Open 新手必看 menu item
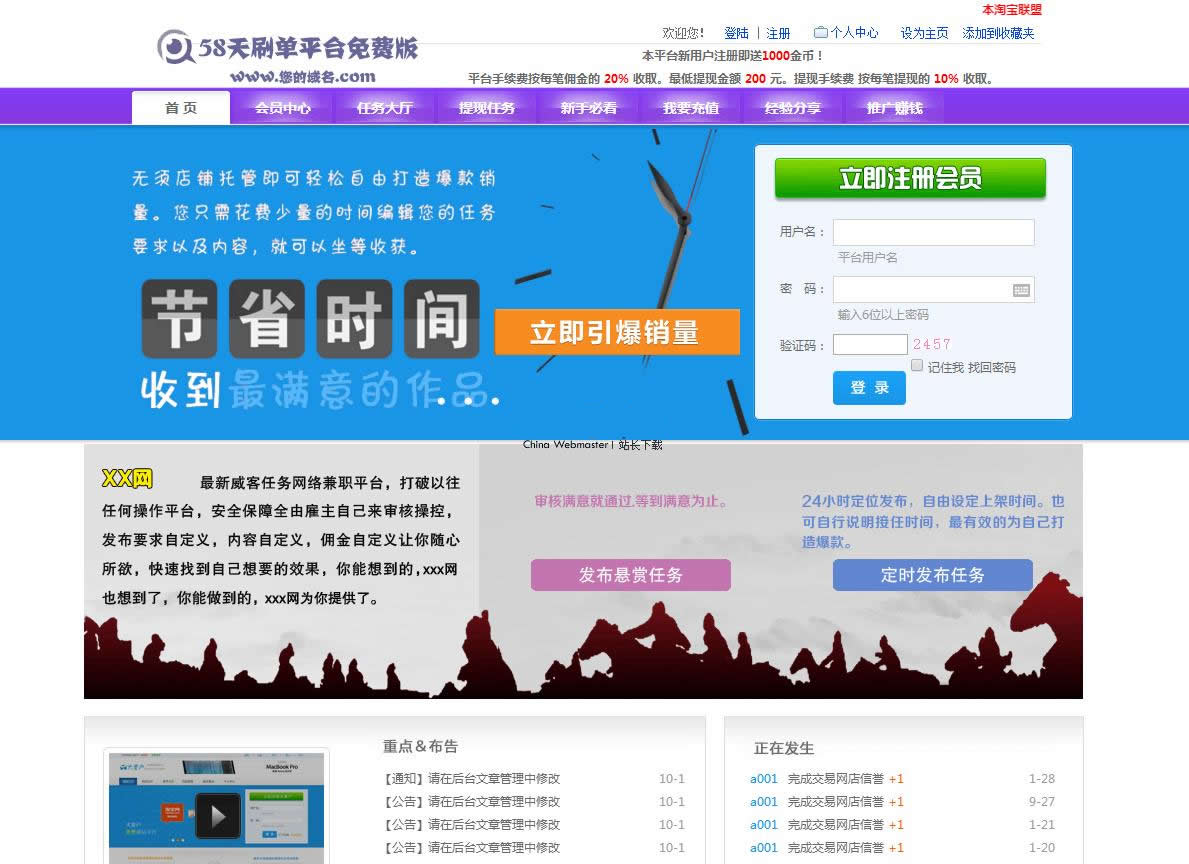Screen dimensions: 1189x864 point(588,108)
